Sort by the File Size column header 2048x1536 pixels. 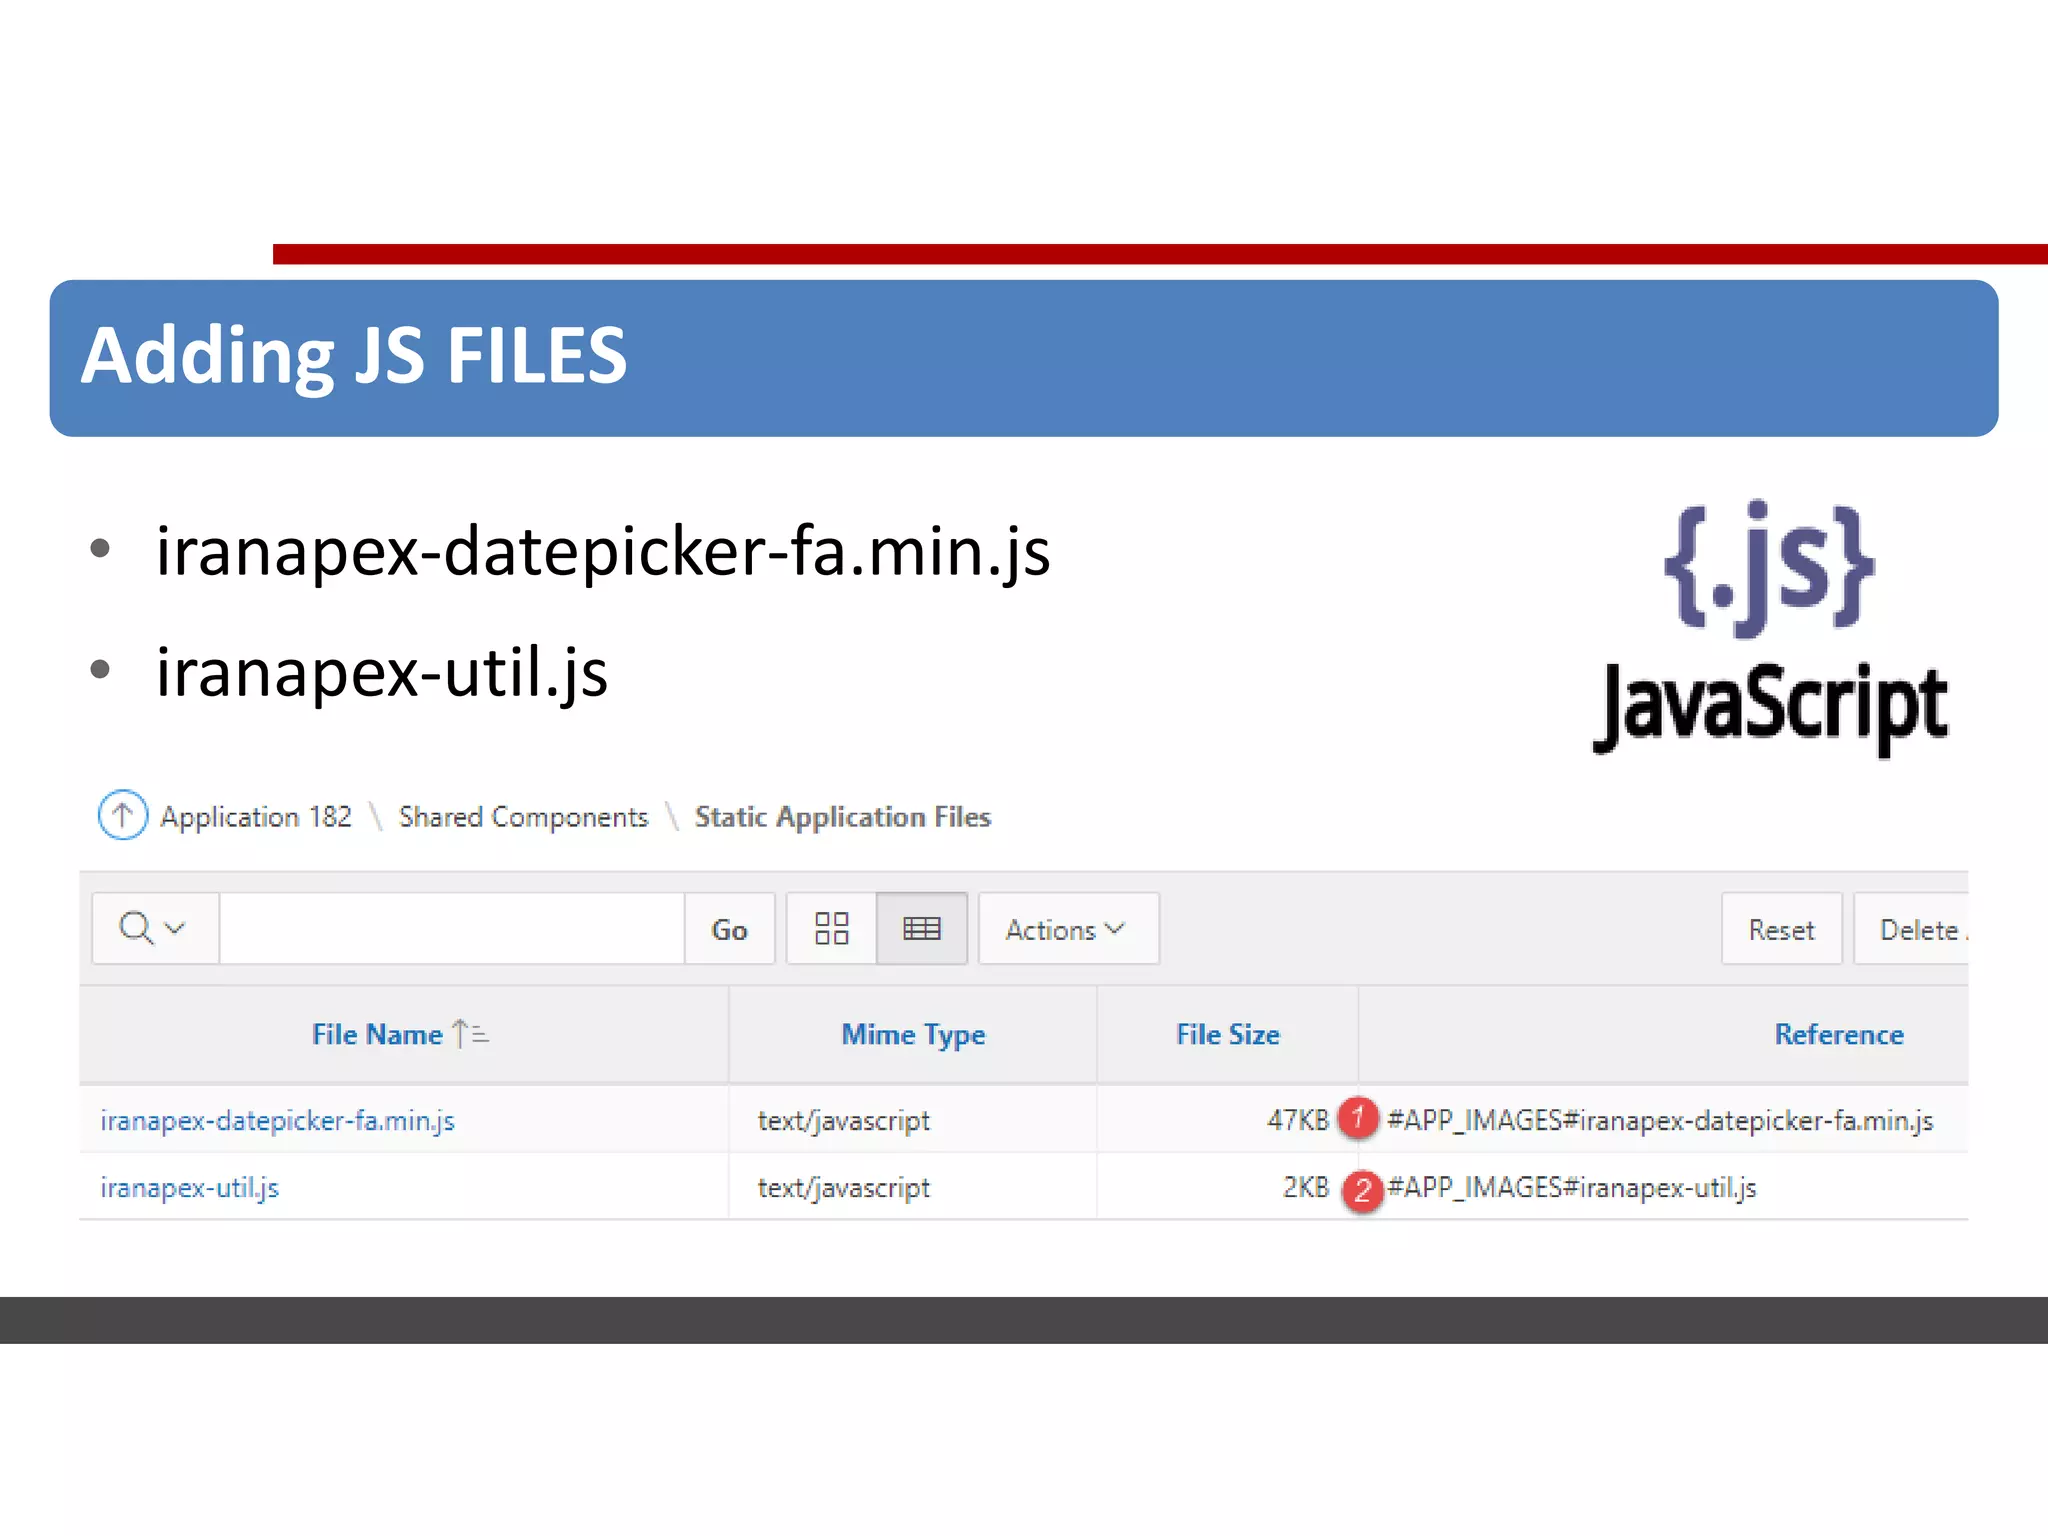[x=1227, y=1034]
